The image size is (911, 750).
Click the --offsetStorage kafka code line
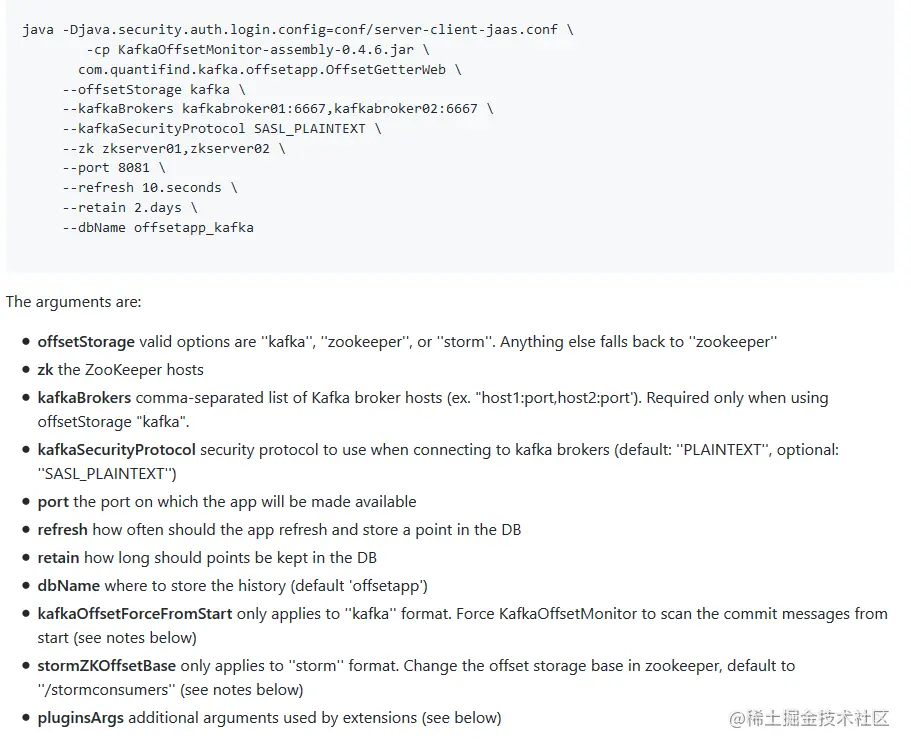point(154,89)
